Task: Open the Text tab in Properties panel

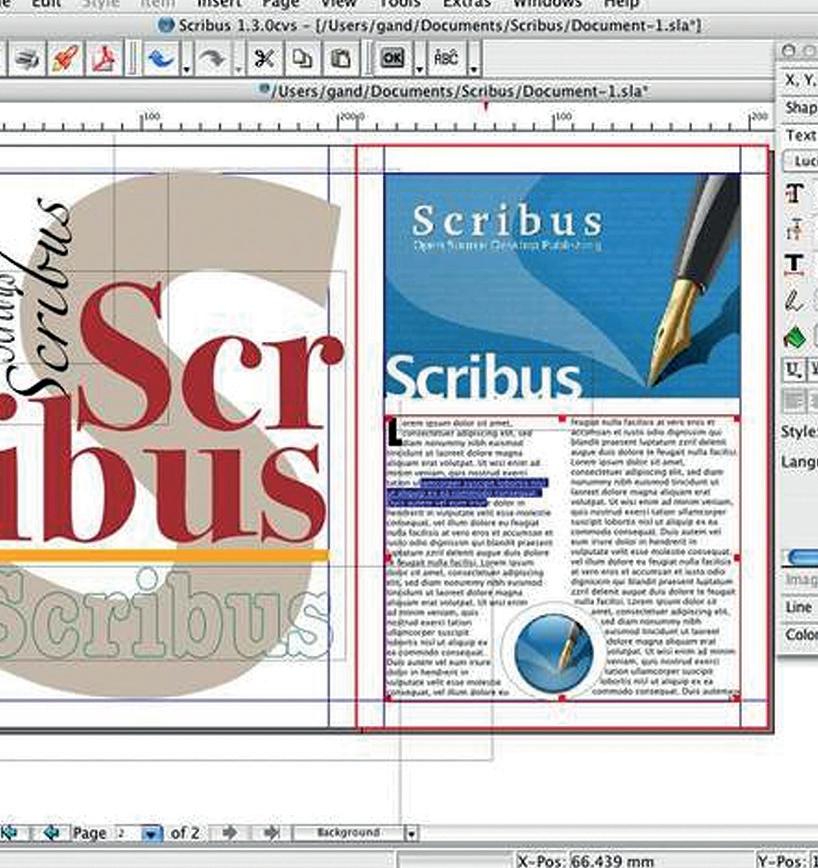Action: tap(800, 135)
